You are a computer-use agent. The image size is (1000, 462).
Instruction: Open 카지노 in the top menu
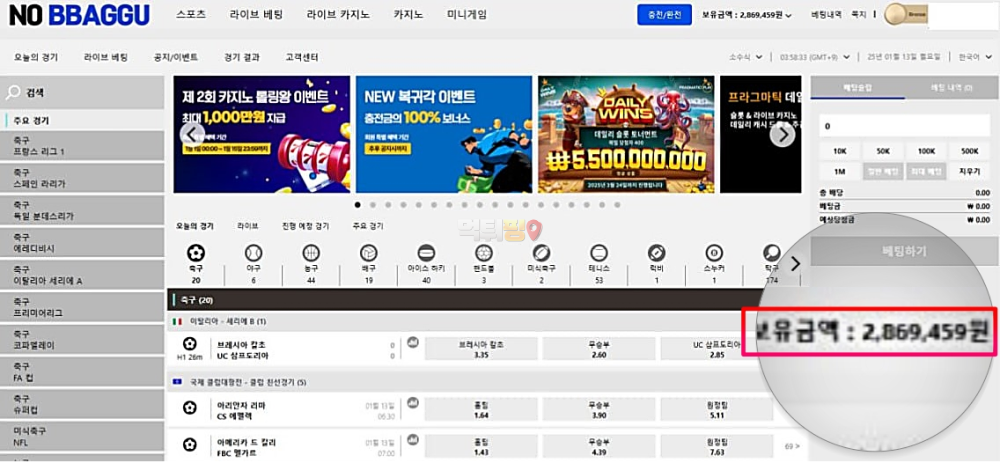tap(408, 14)
